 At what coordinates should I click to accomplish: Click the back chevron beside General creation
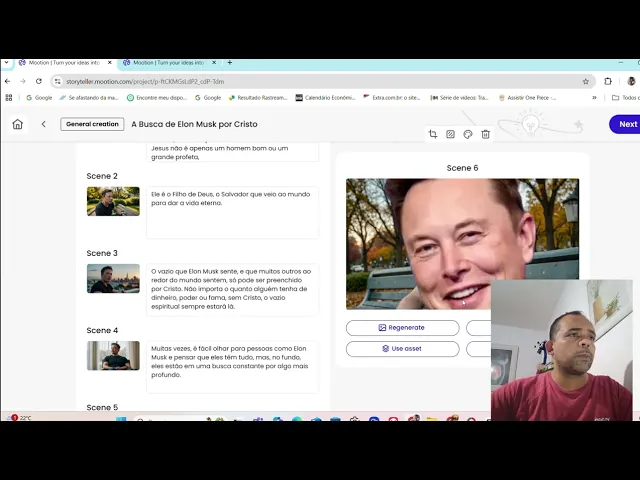(x=44, y=124)
